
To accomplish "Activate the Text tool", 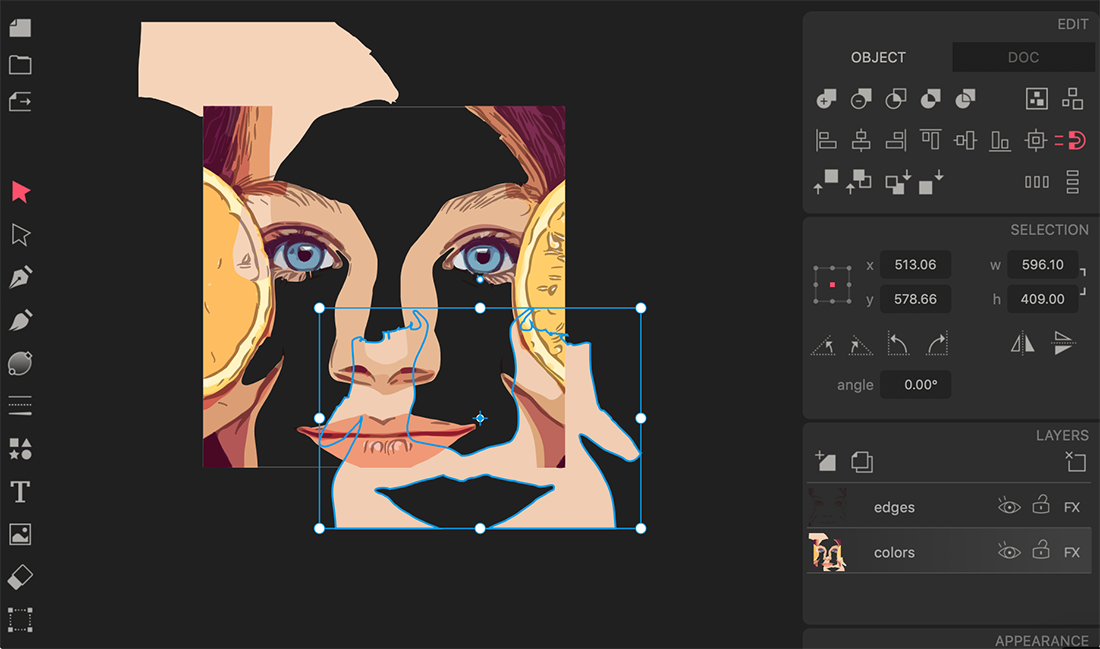I will (20, 492).
